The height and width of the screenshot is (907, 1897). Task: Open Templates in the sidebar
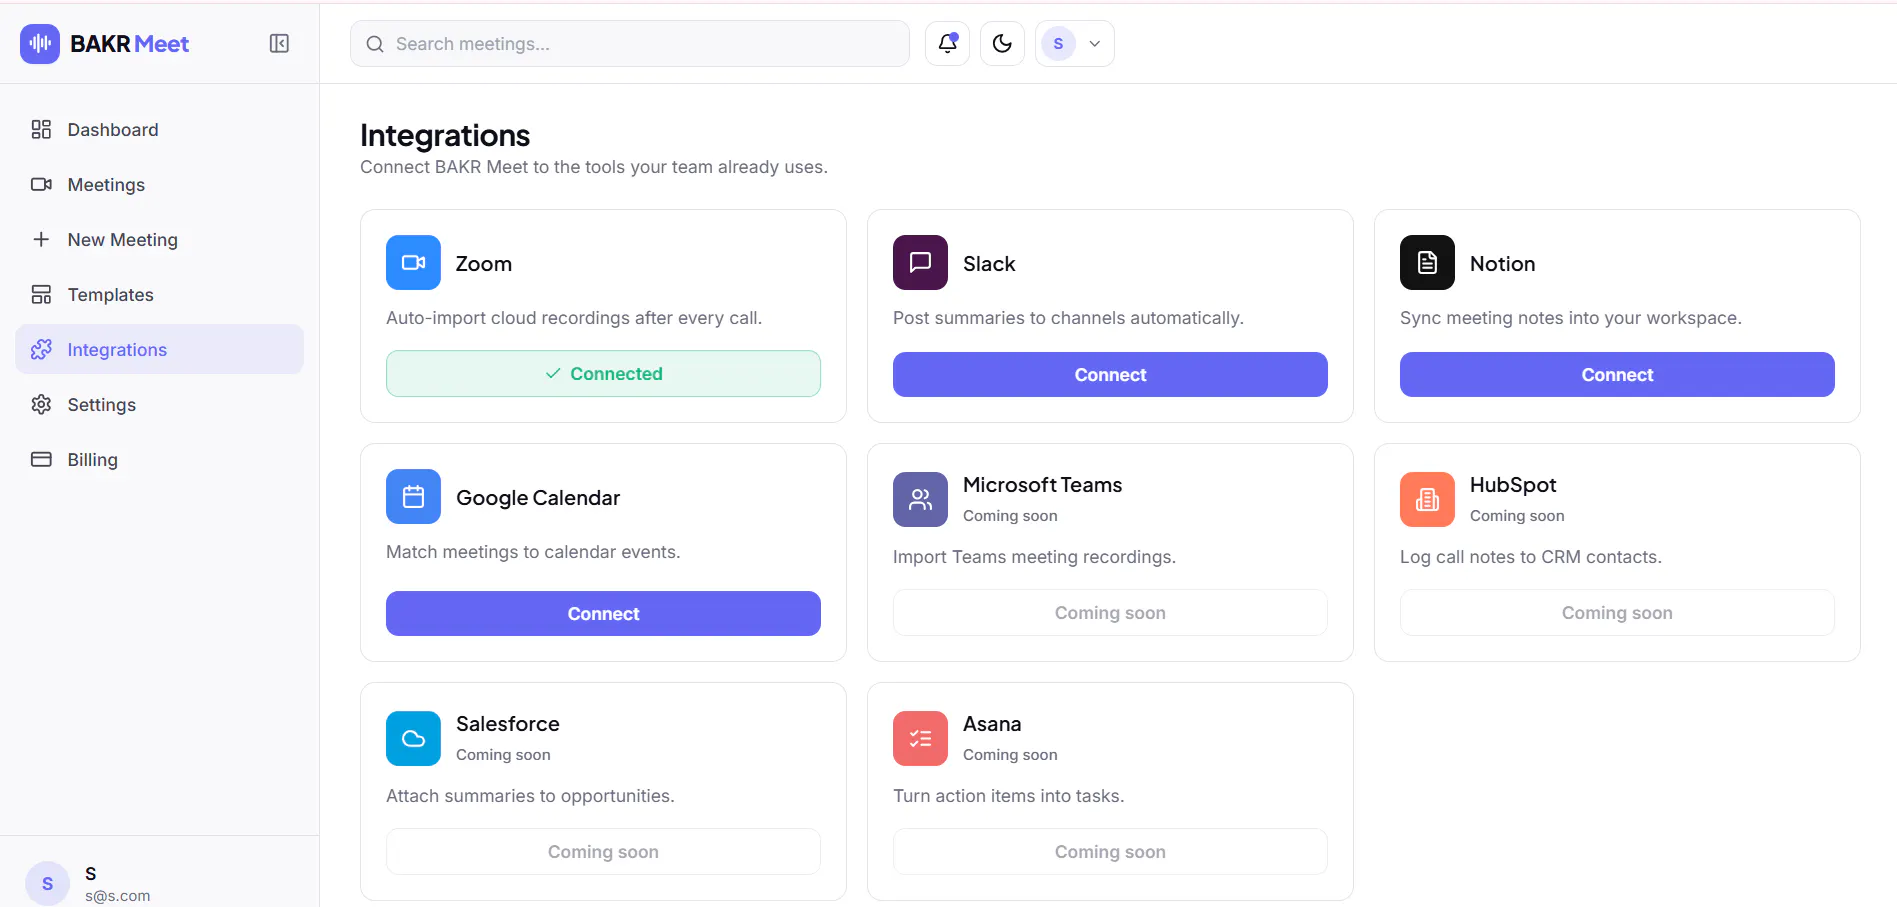coord(160,294)
